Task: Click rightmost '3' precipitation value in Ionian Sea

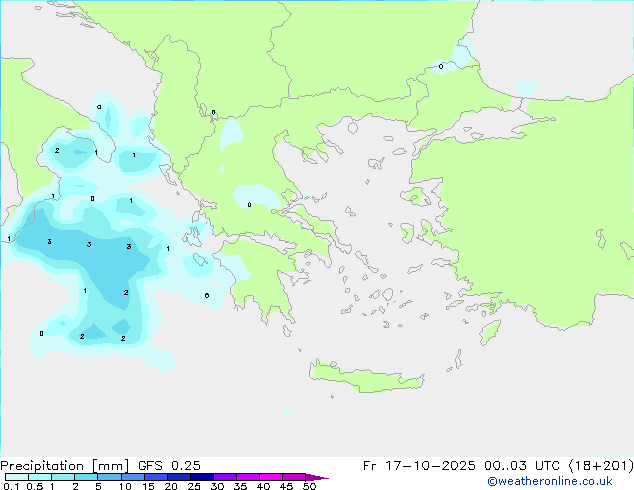Action: [x=129, y=246]
